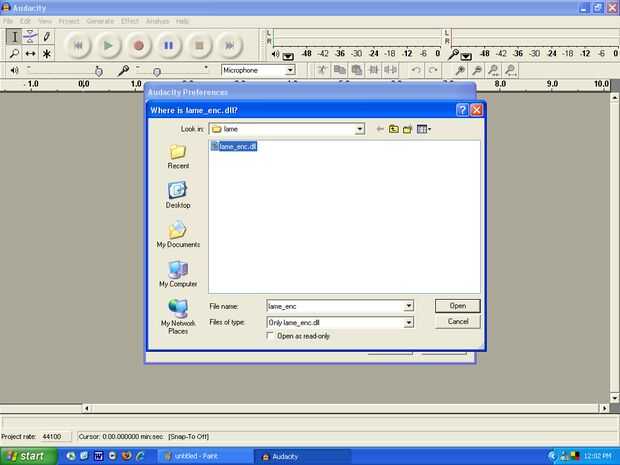
Task: Click Firefox icon in quick launch
Action: click(127, 456)
